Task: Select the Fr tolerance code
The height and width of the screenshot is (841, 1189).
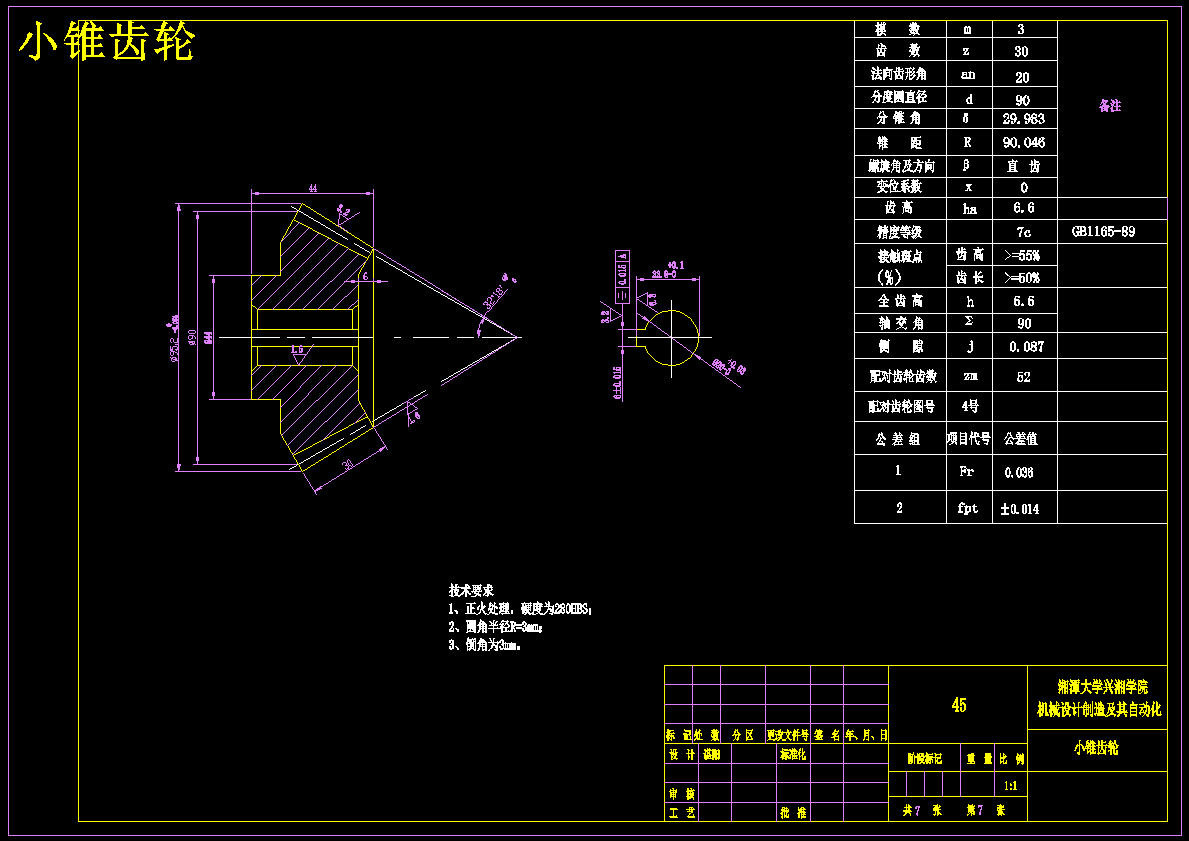Action: (x=966, y=471)
